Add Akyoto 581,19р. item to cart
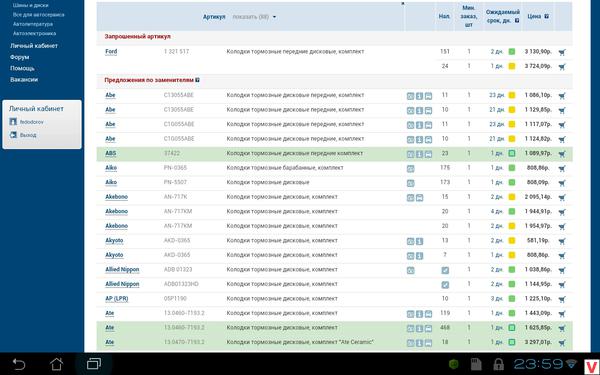 coord(562,241)
